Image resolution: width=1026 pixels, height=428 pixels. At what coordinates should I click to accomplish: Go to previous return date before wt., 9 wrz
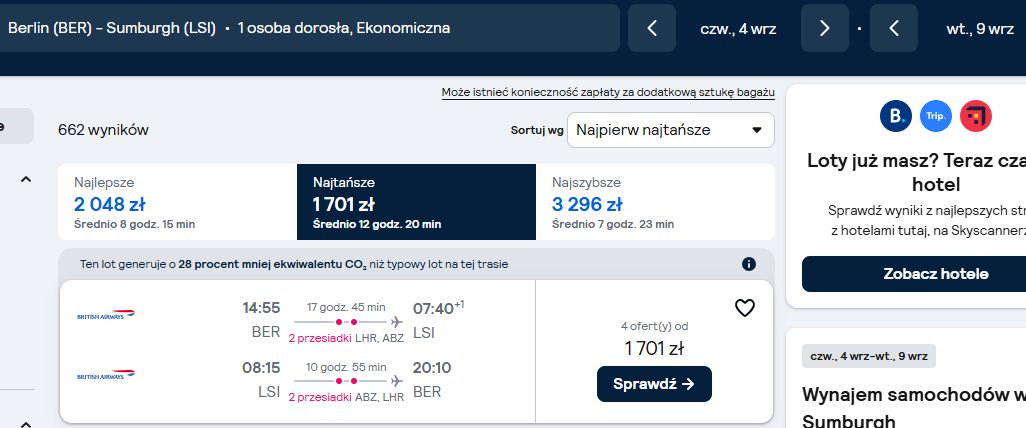click(894, 28)
